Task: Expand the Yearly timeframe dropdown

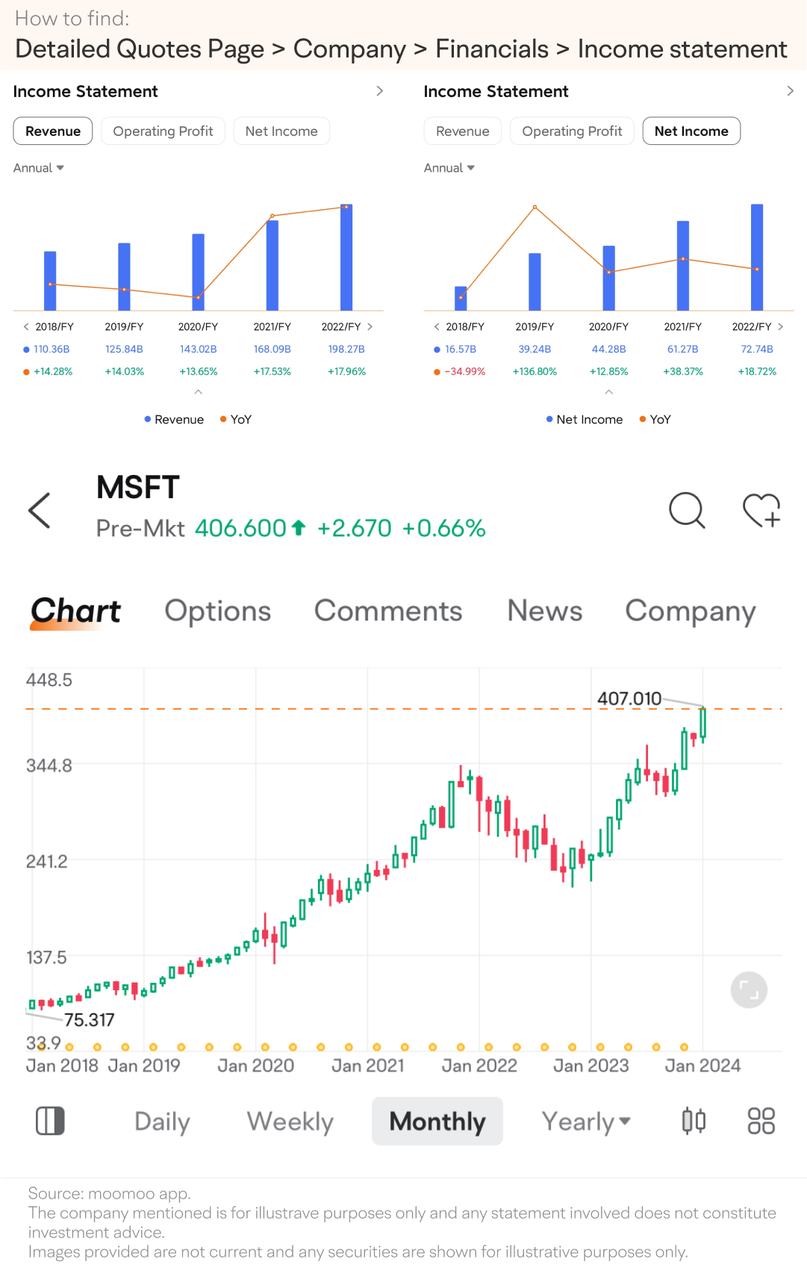Action: click(x=586, y=1121)
